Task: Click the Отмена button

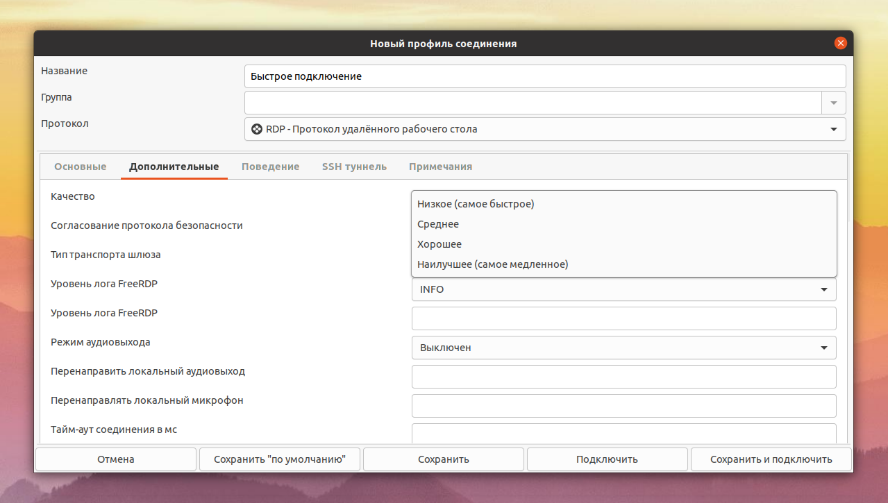Action: coord(116,459)
